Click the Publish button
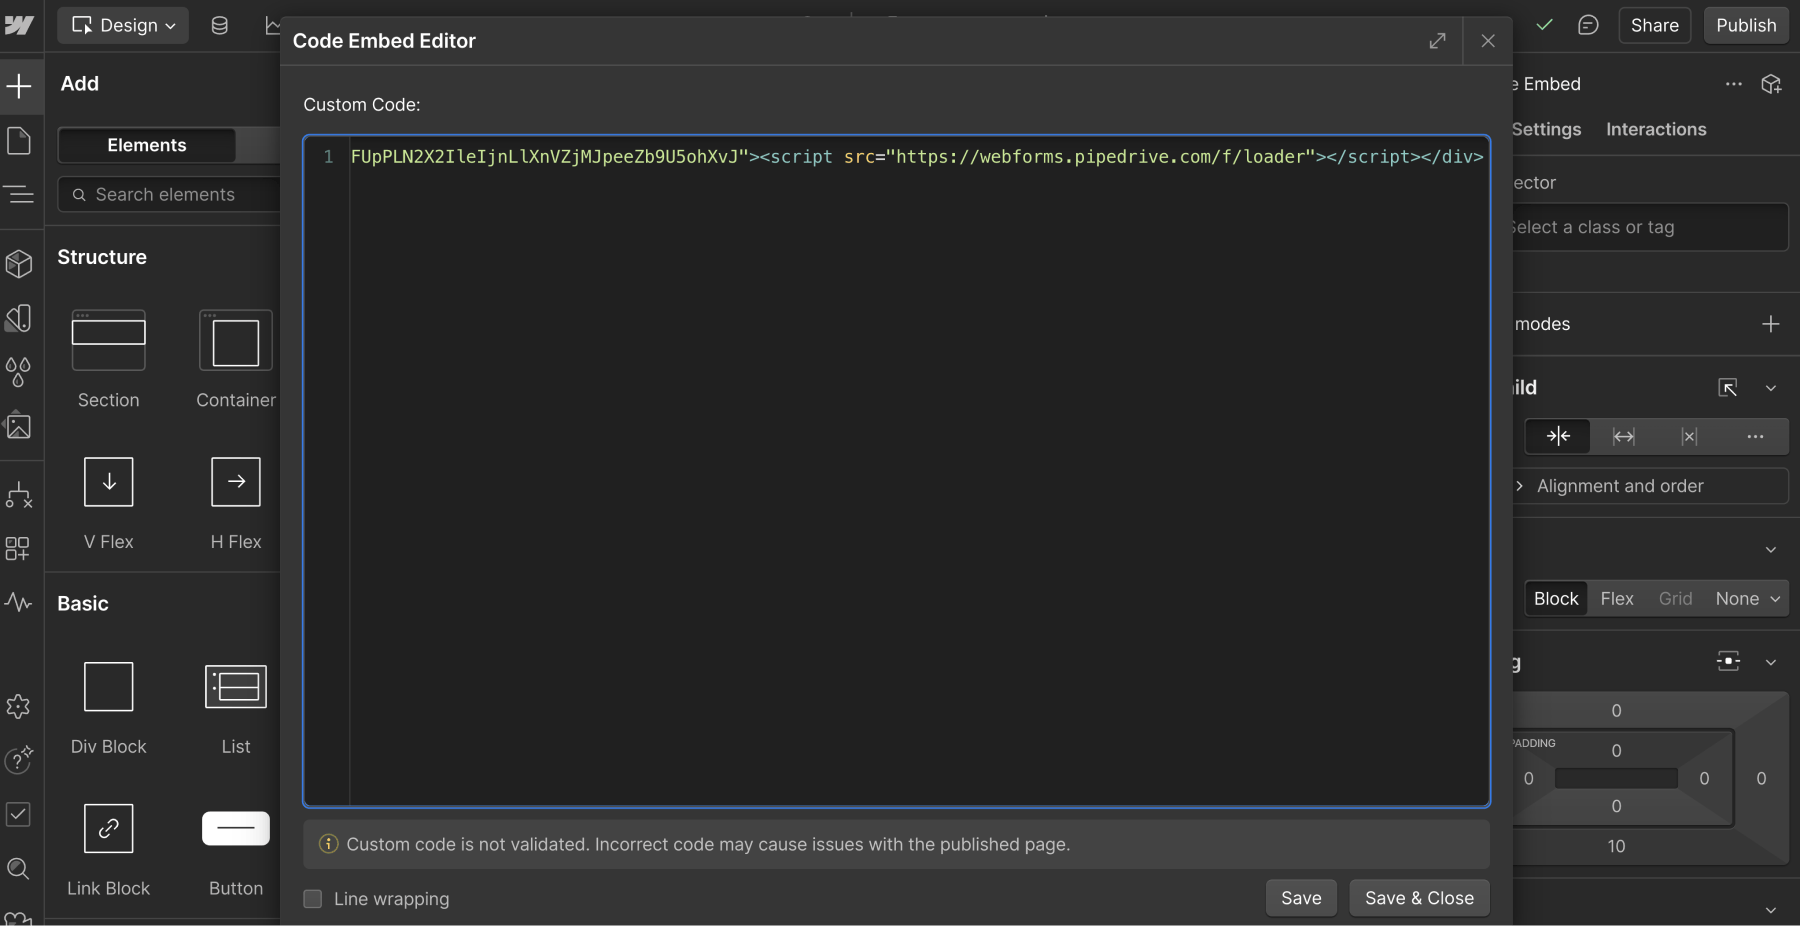1800x926 pixels. (x=1746, y=25)
